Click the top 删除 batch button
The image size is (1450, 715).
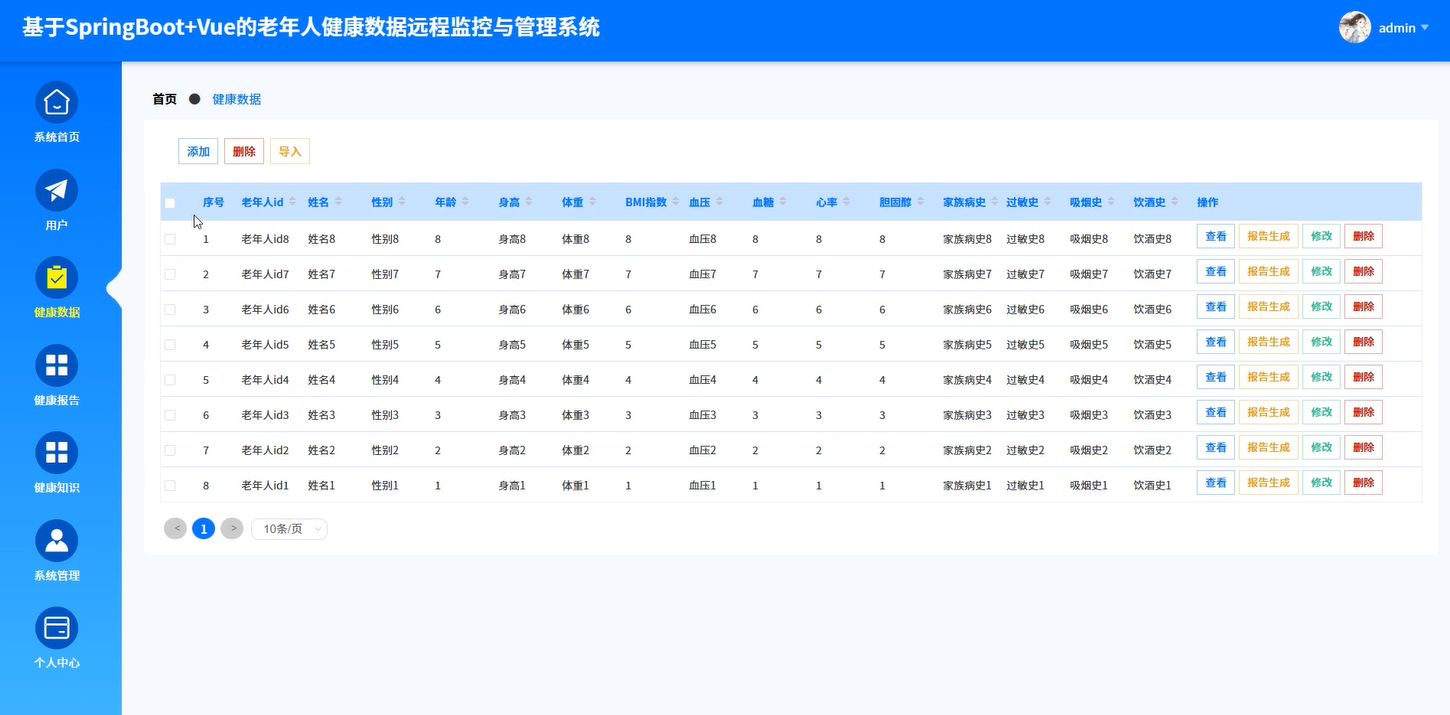[244, 151]
